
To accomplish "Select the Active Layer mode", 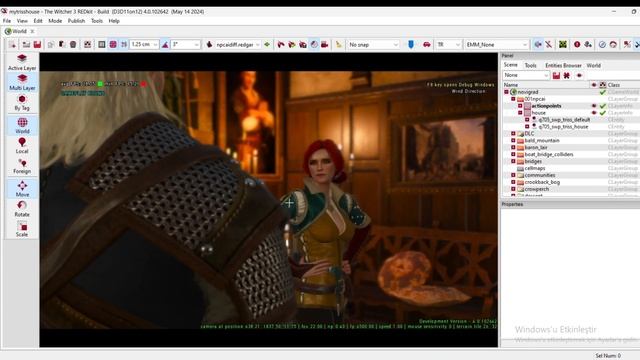I will 22,62.
